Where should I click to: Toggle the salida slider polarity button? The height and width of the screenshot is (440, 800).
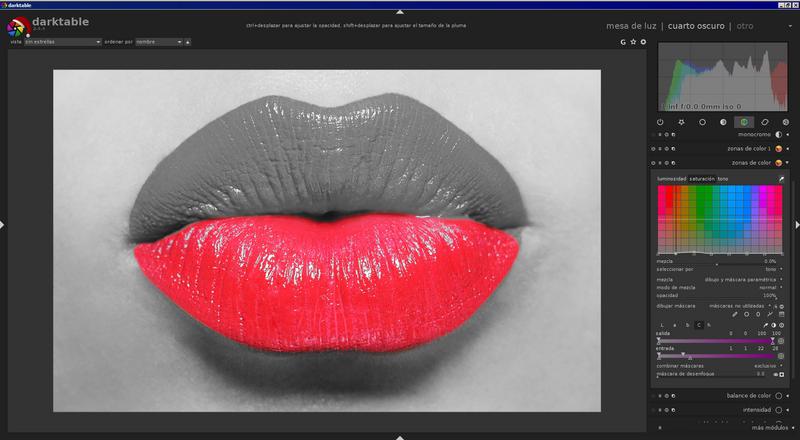point(781,341)
